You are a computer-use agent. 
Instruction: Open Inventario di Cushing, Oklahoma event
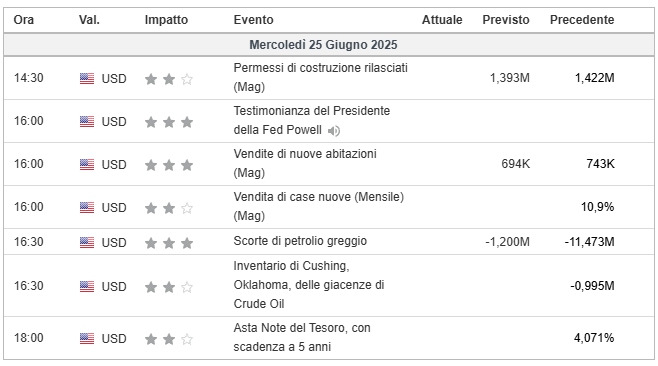[x=309, y=285]
